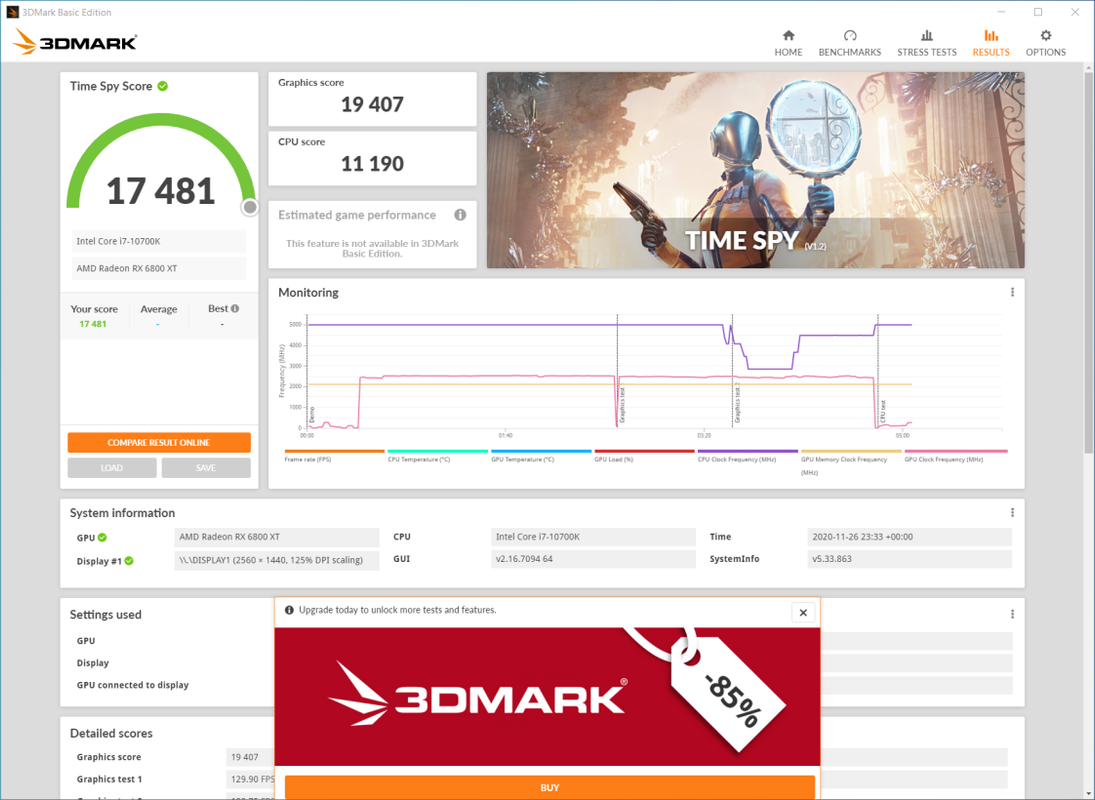Click the score gauge end marker
This screenshot has height=800, width=1095.
(250, 207)
